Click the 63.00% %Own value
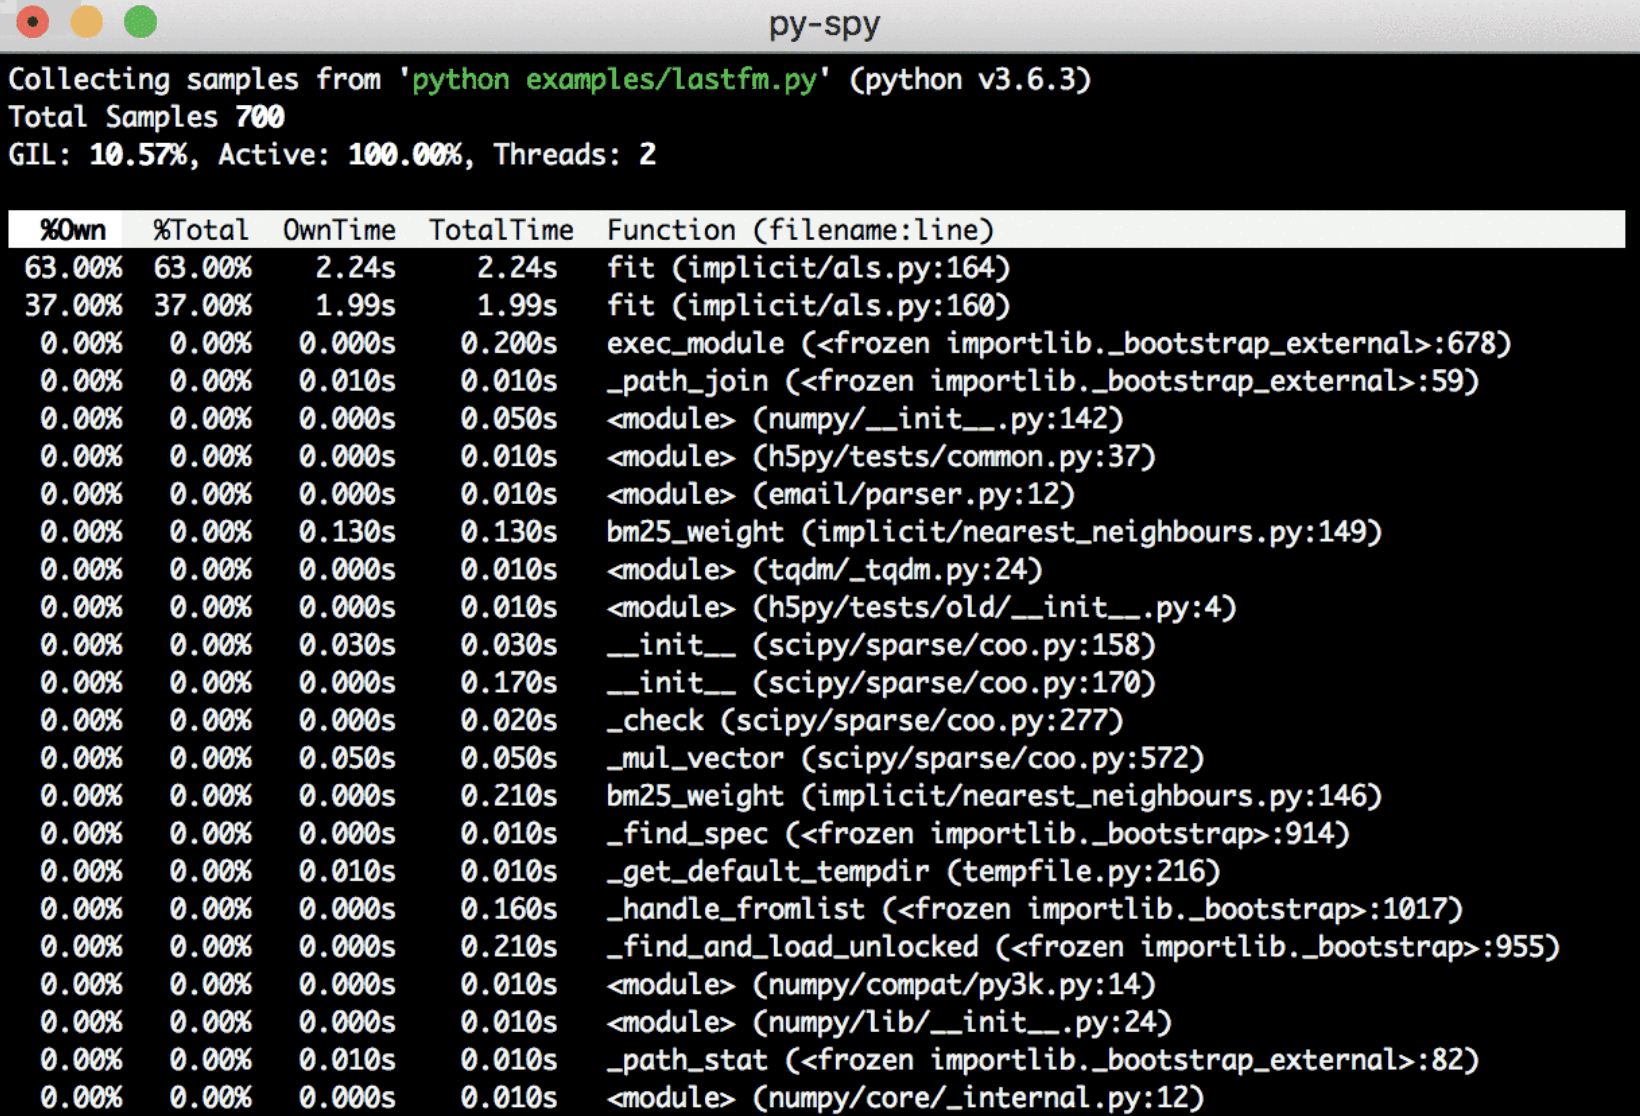 pyautogui.click(x=73, y=268)
